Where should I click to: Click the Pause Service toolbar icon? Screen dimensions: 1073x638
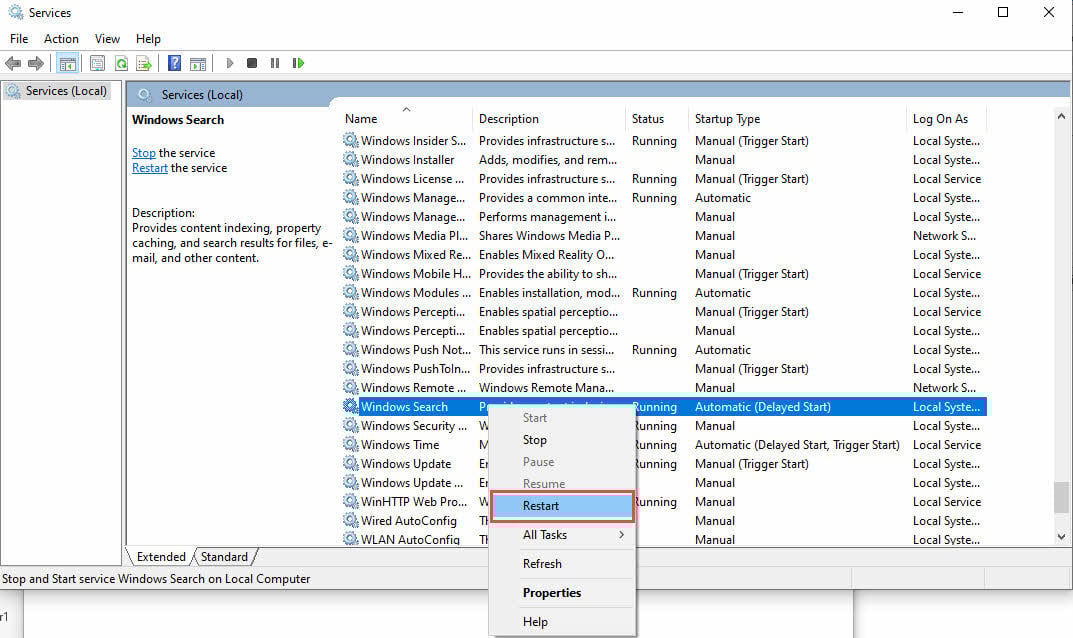[x=274, y=63]
